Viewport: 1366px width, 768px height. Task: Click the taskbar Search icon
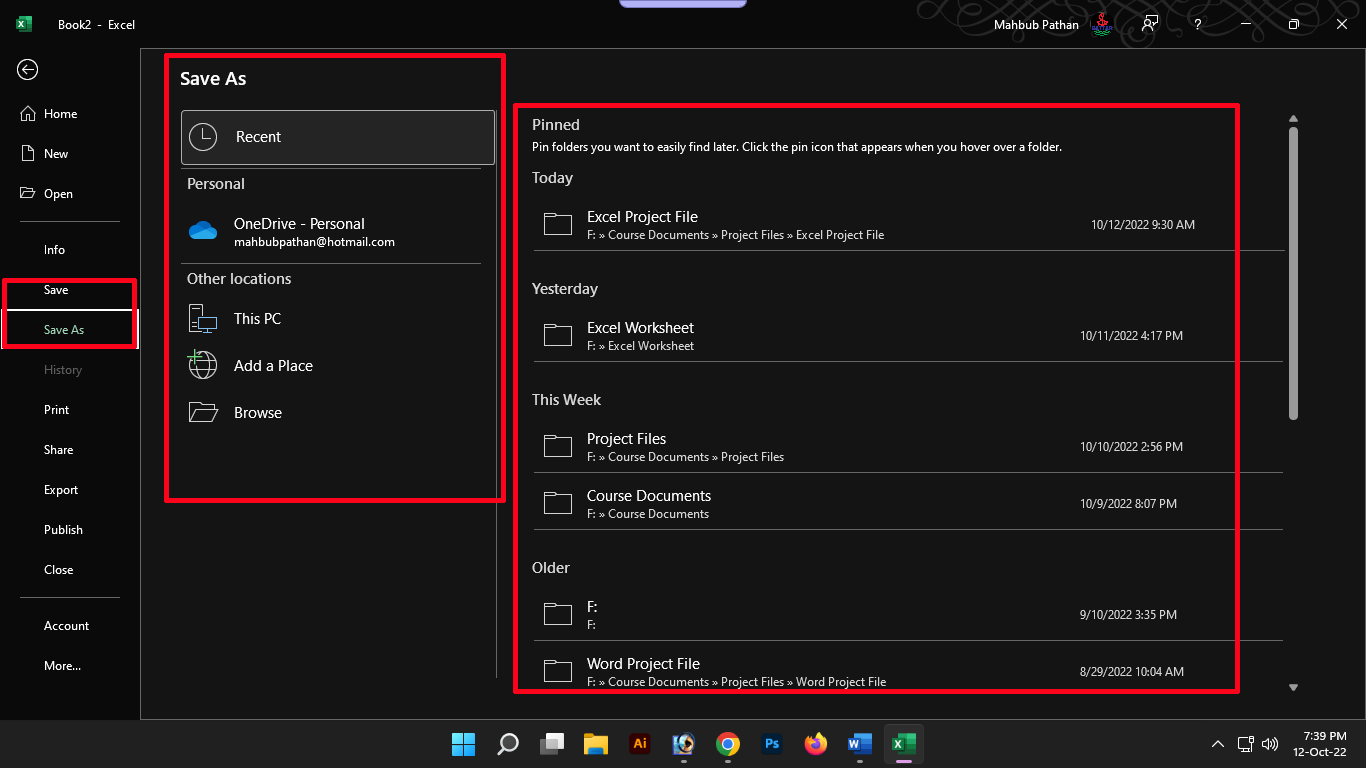[508, 744]
